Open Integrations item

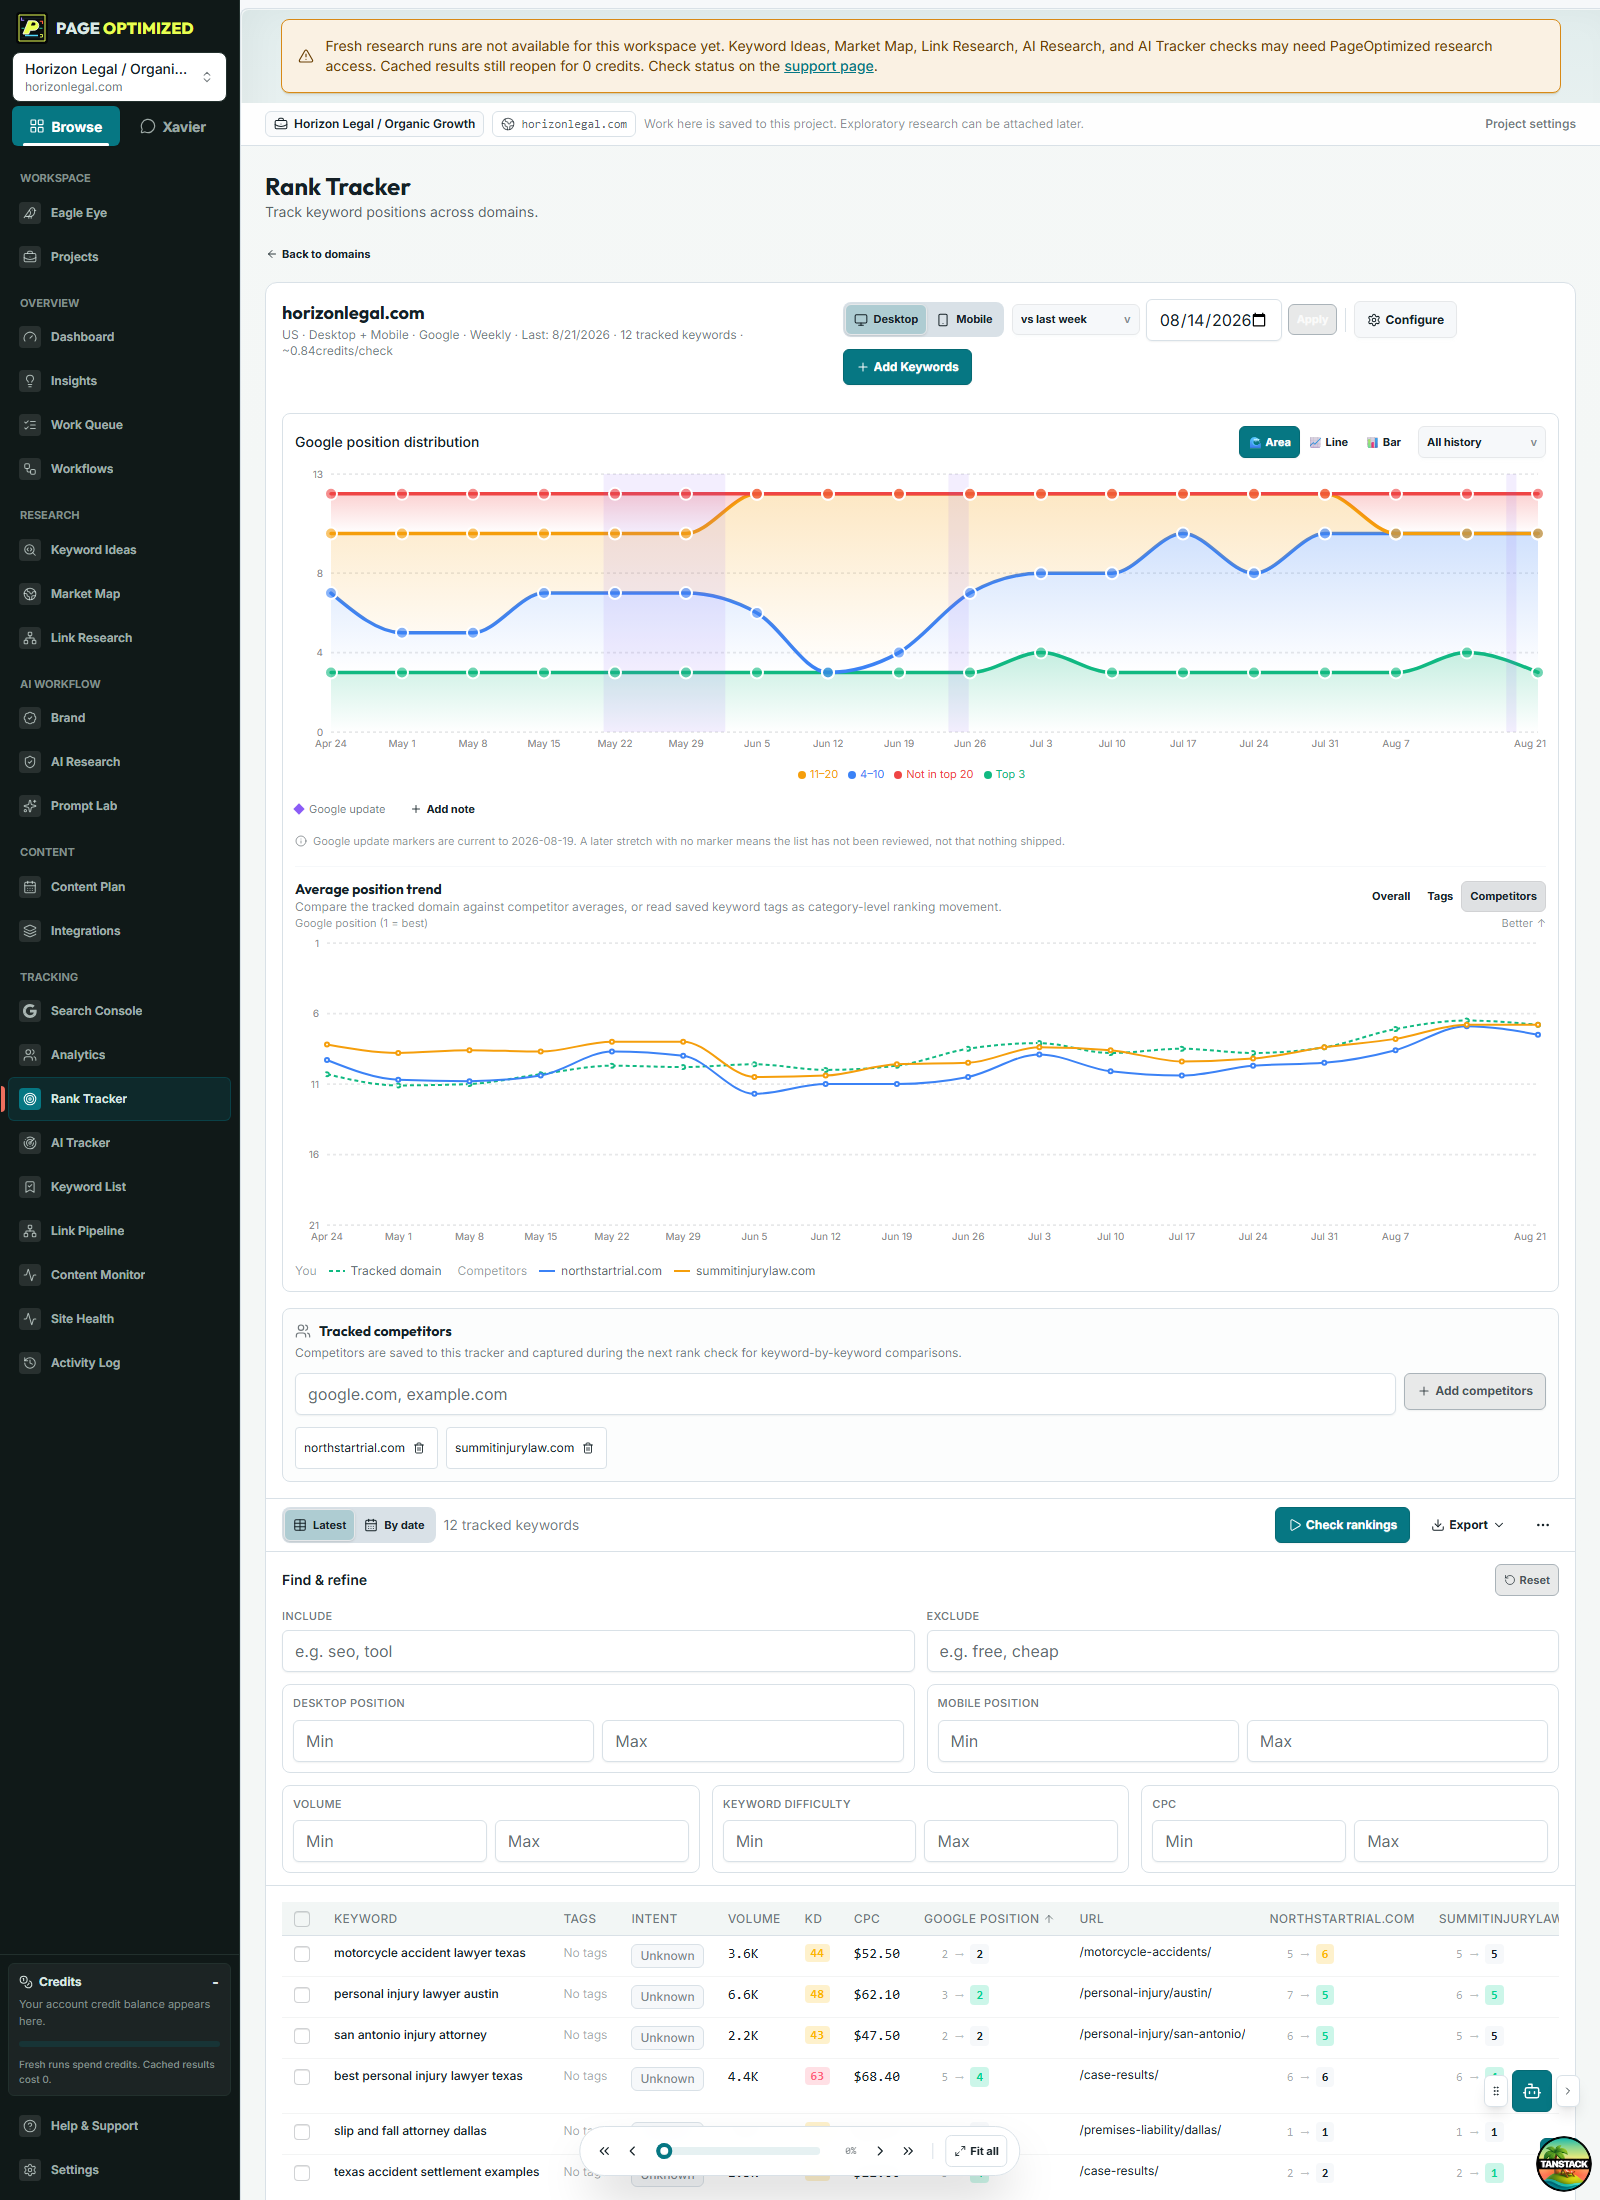click(x=119, y=931)
